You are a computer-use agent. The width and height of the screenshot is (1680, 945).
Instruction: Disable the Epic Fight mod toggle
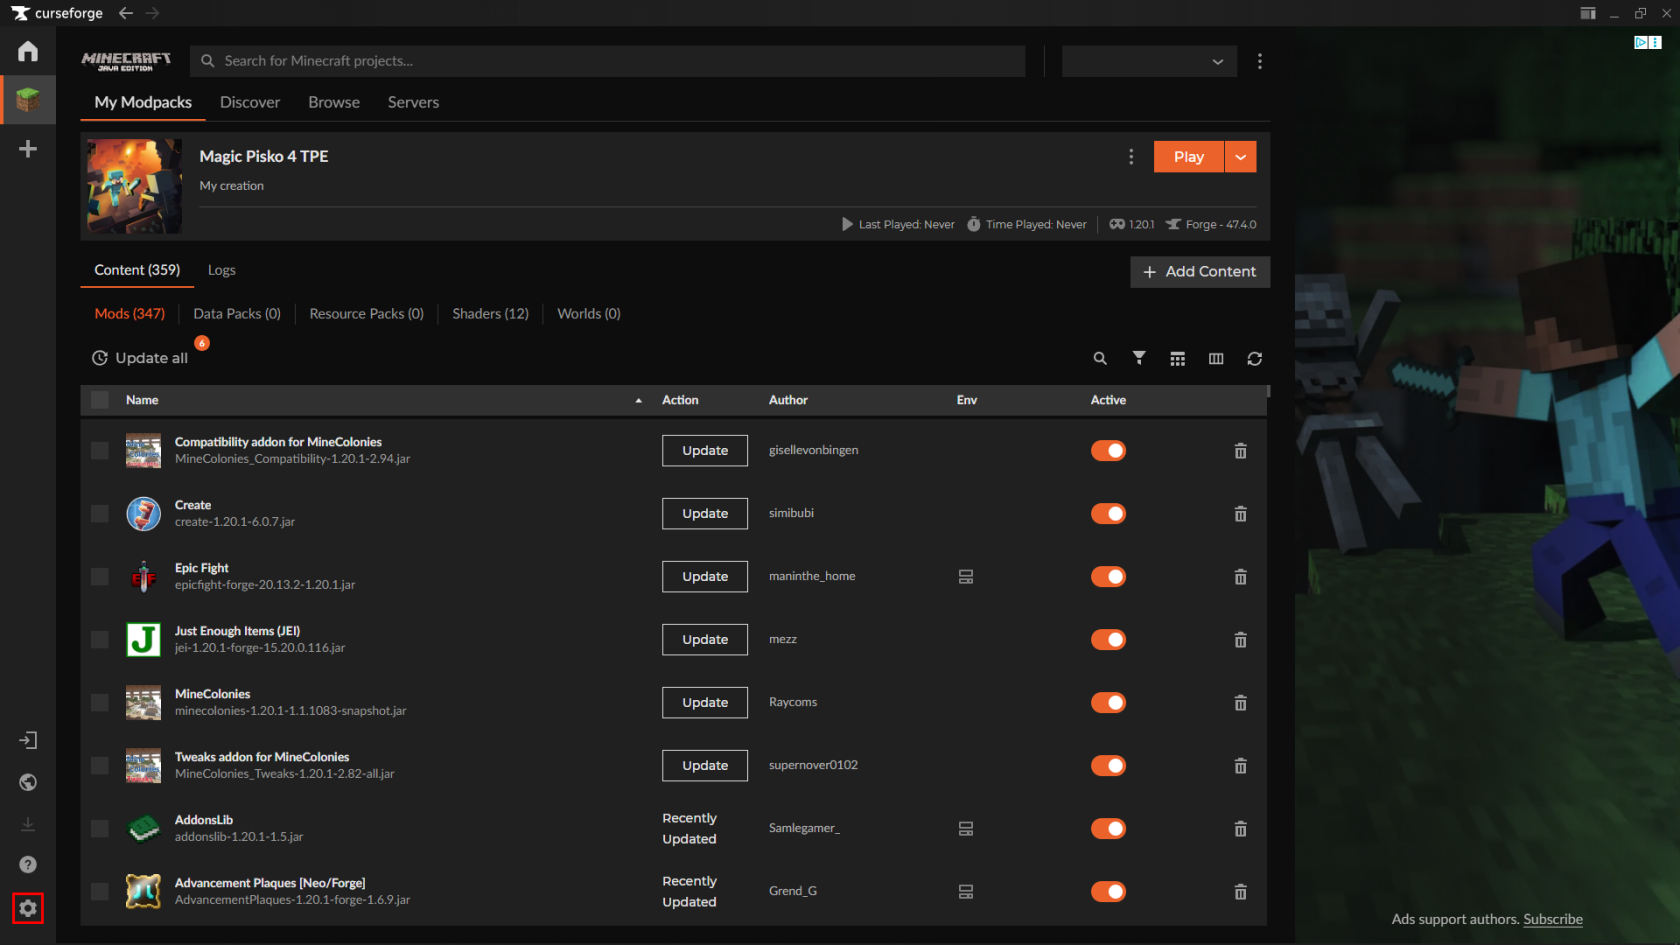(x=1108, y=576)
